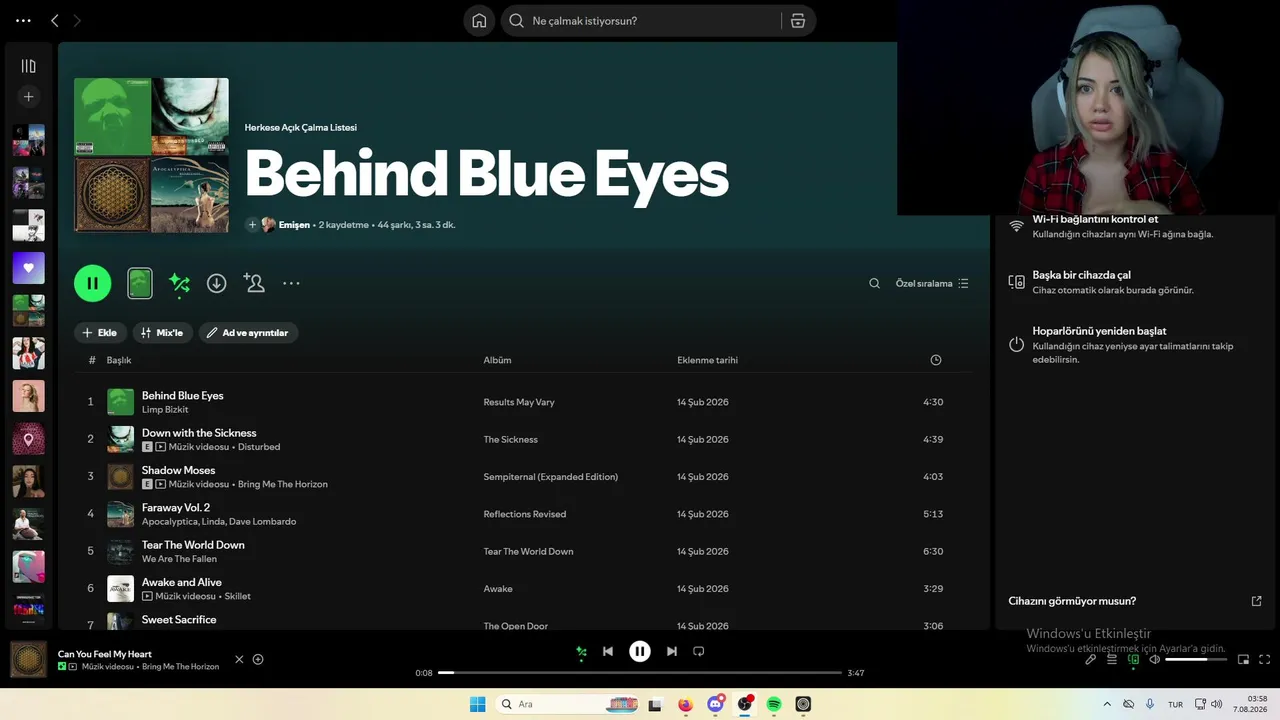Sort by the Albüm column header
1280x720 pixels.
(497, 360)
